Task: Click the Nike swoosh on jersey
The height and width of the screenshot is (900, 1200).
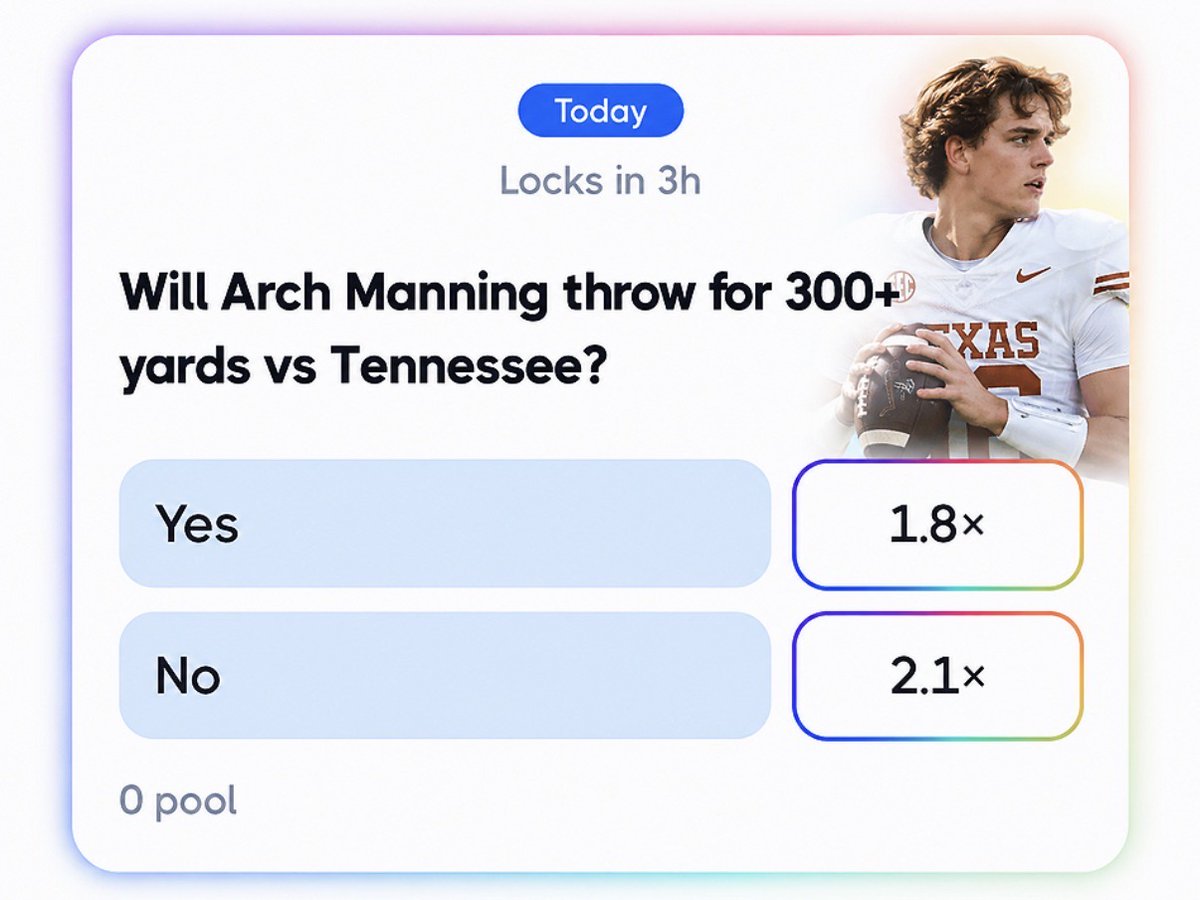Action: (1033, 272)
